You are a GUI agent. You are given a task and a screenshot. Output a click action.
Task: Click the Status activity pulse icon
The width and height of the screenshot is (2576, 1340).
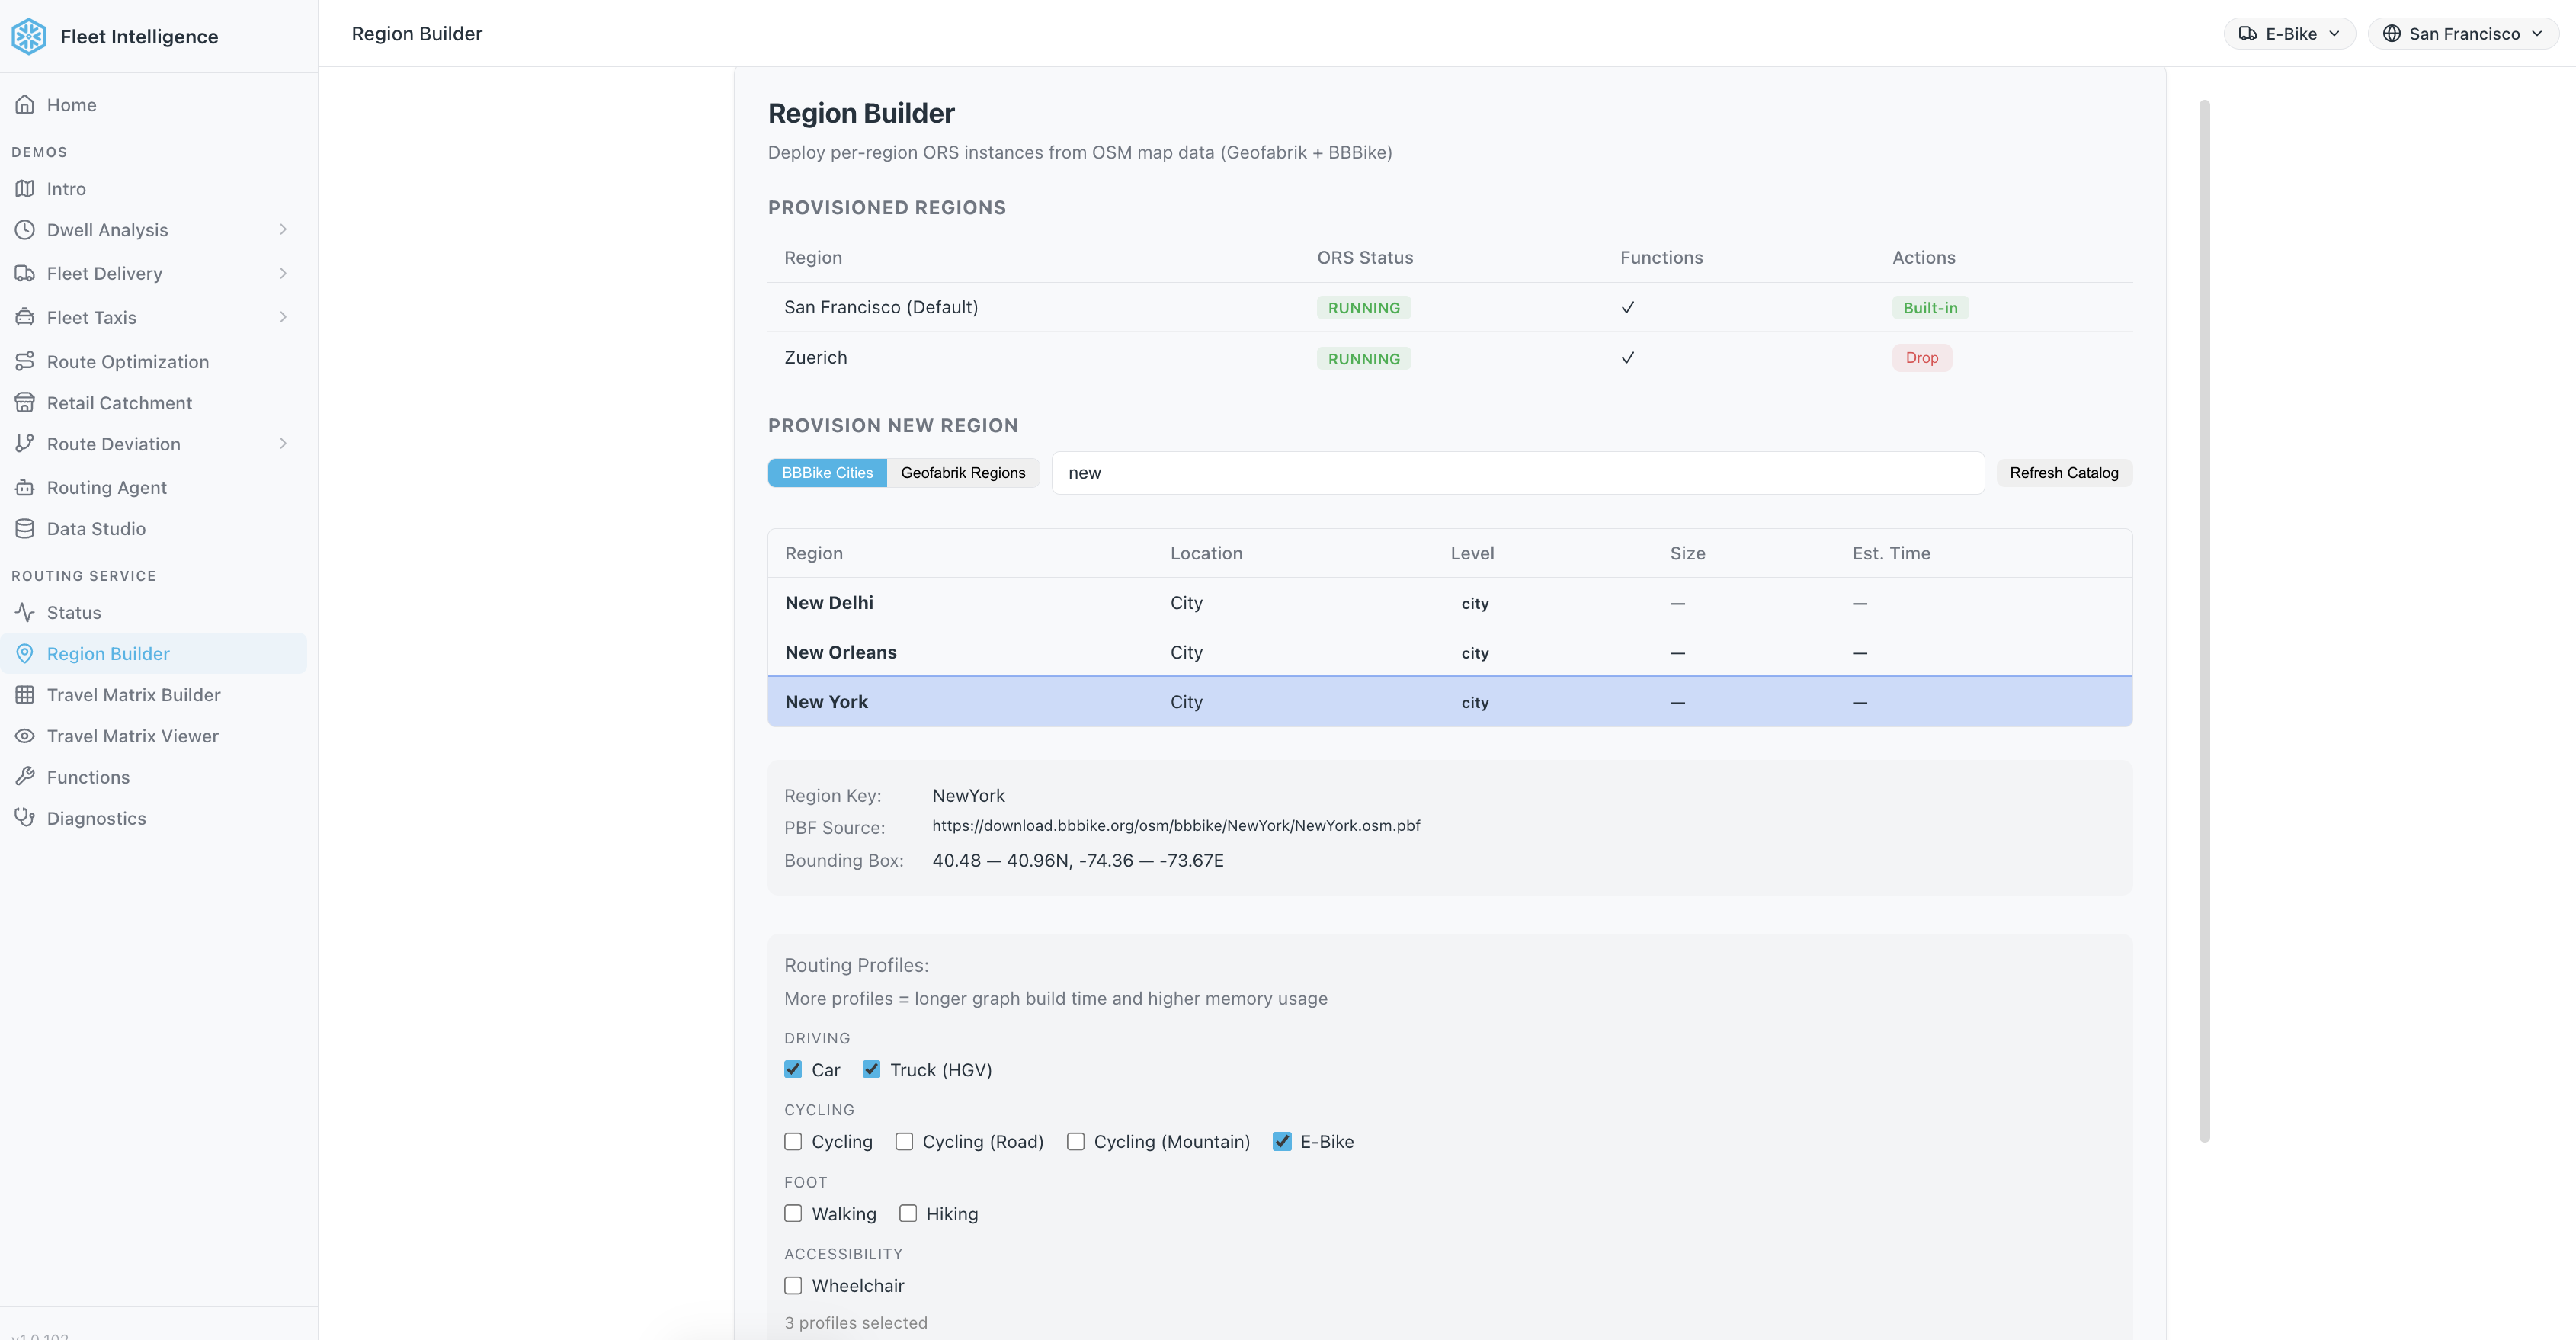point(25,612)
